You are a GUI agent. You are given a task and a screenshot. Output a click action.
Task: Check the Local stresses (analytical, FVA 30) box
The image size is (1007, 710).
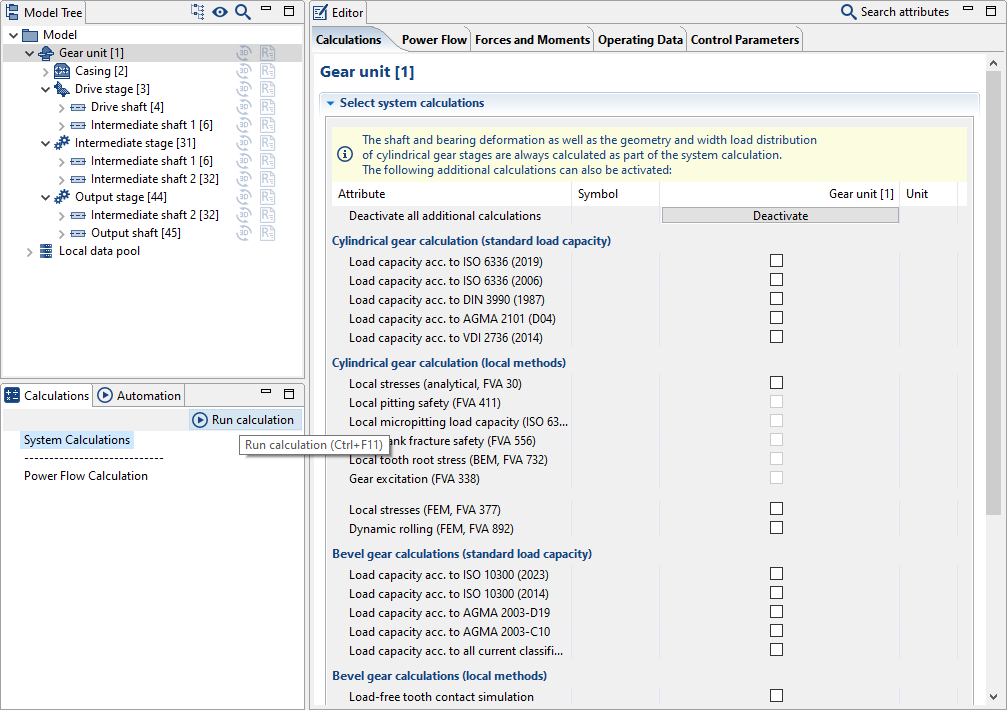point(776,383)
